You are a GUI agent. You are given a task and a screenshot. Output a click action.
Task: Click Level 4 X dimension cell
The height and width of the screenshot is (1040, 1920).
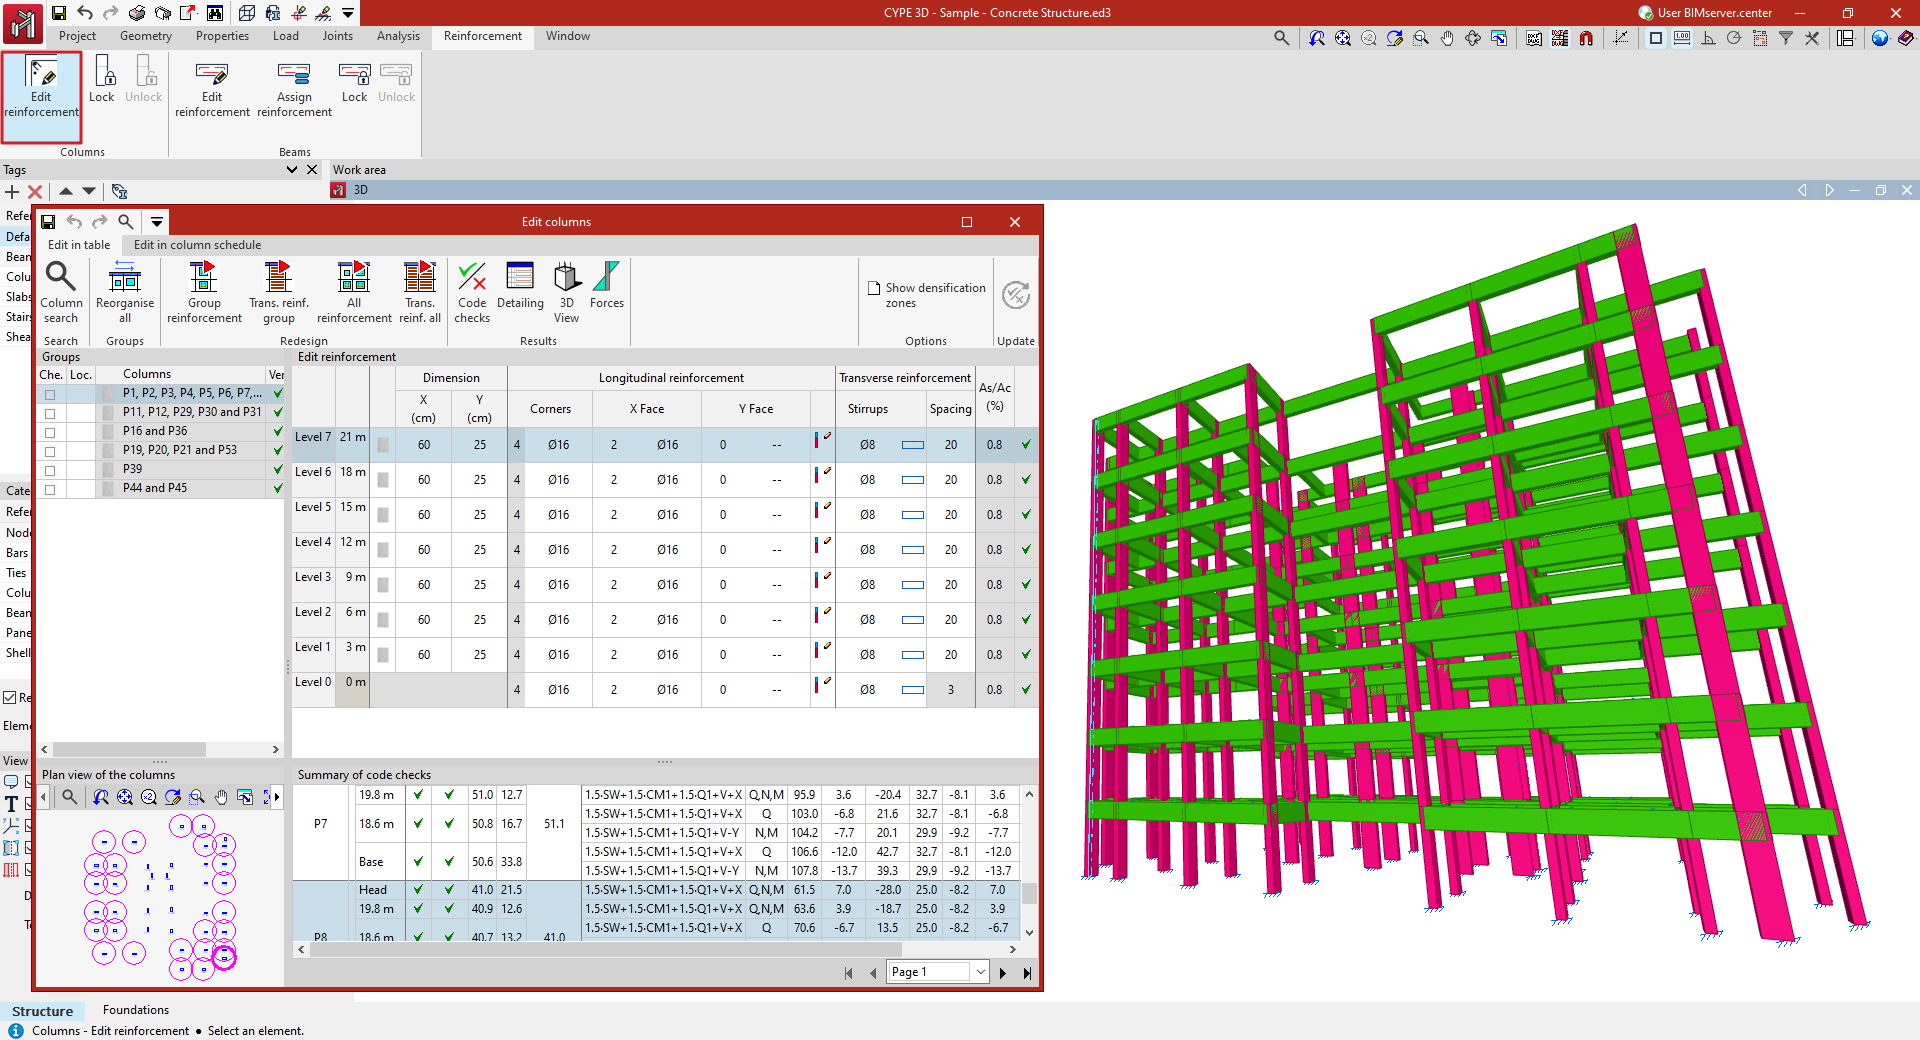(x=424, y=550)
